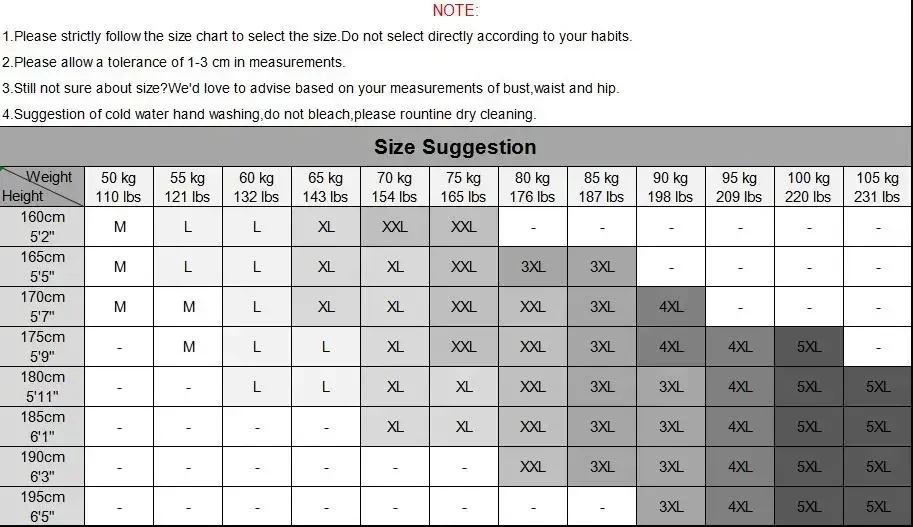Click the 105 kg 231 lbs column header
The width and height of the screenshot is (913, 527).
pos(877,187)
